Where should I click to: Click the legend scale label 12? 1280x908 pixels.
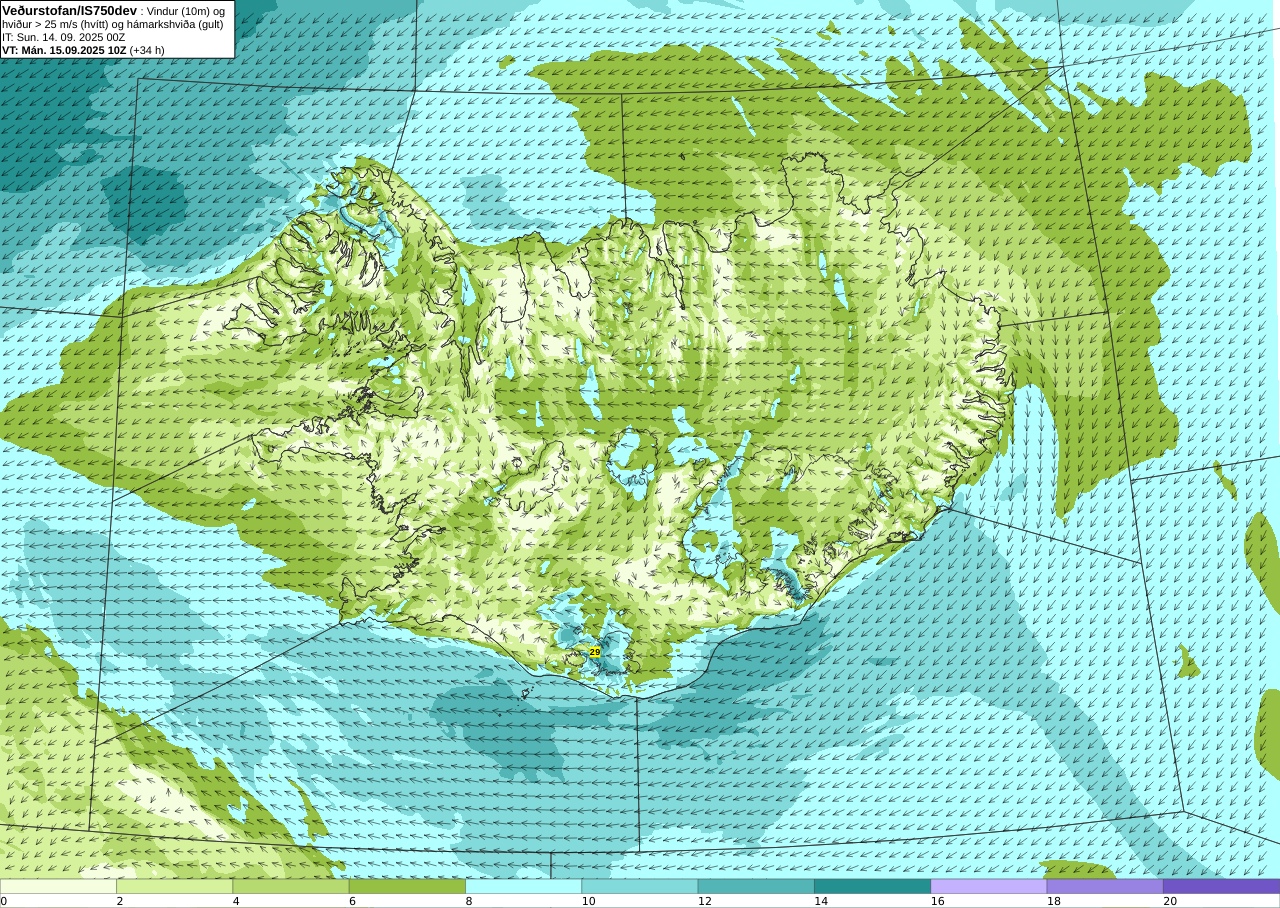point(705,901)
